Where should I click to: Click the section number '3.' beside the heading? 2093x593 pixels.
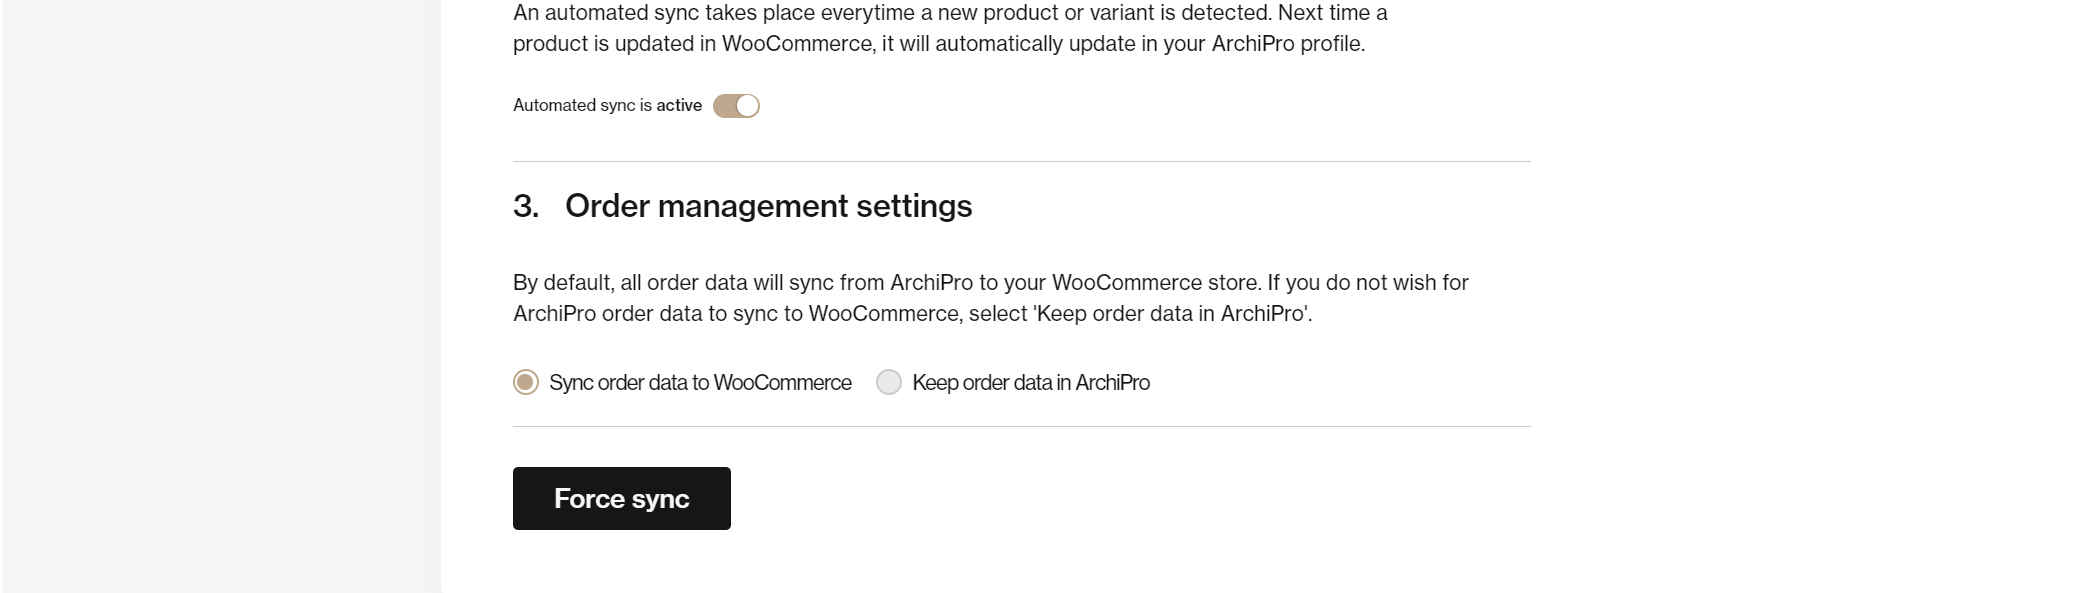point(526,206)
